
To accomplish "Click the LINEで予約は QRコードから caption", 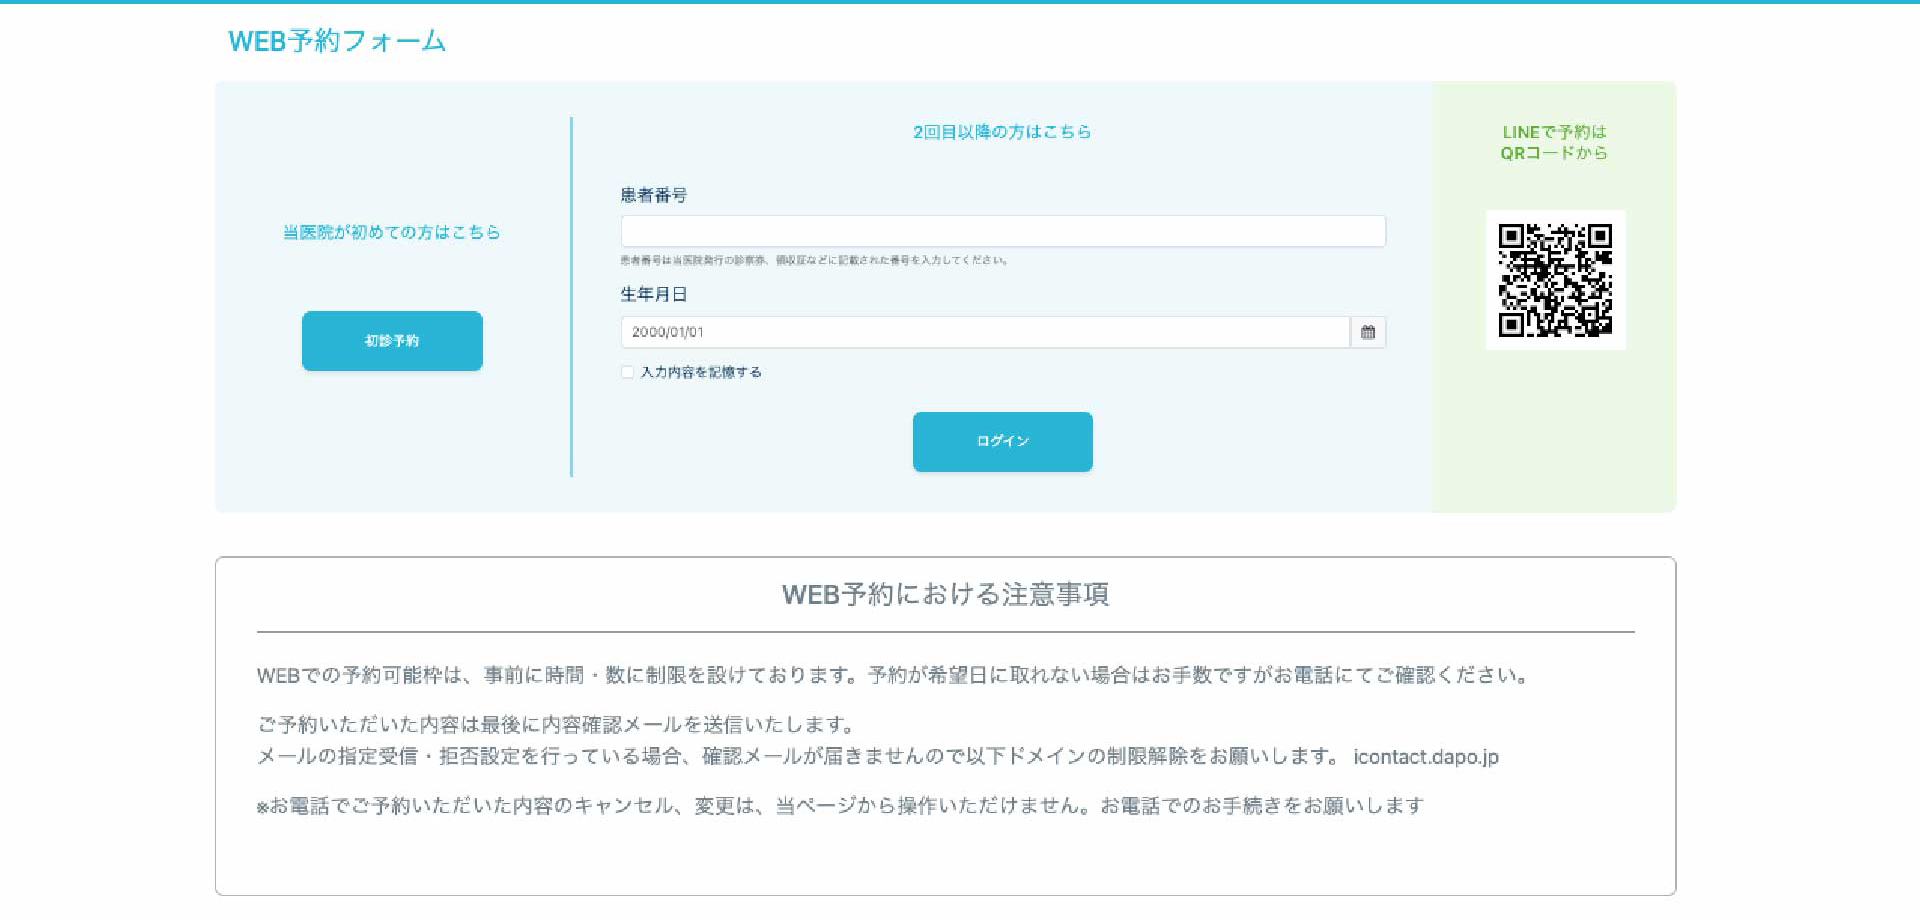I will click(1554, 142).
